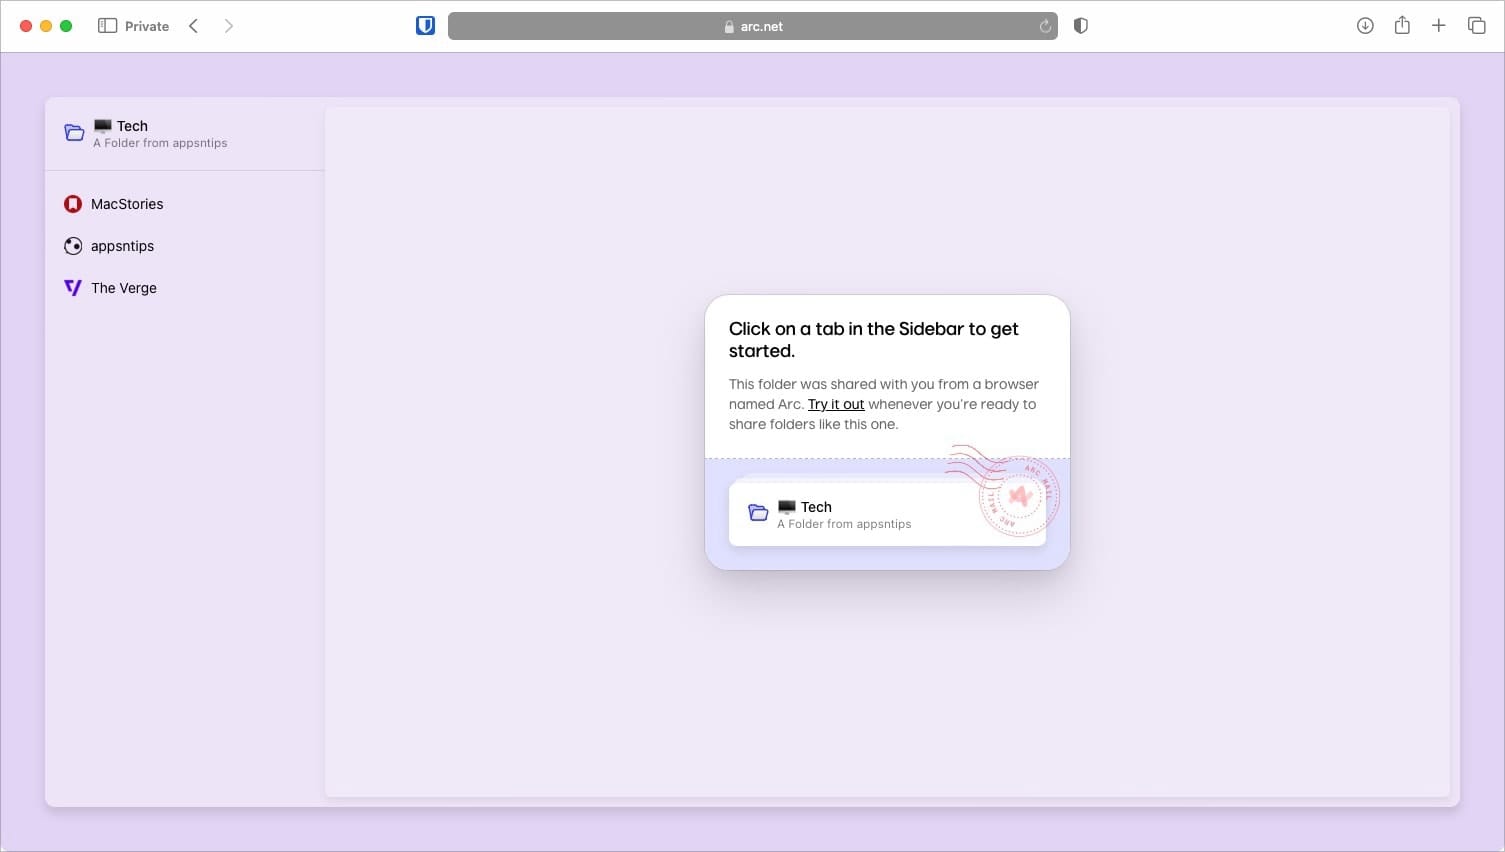The height and width of the screenshot is (852, 1505).
Task: Click the blue folder icon beside Tech
Action: tap(74, 132)
